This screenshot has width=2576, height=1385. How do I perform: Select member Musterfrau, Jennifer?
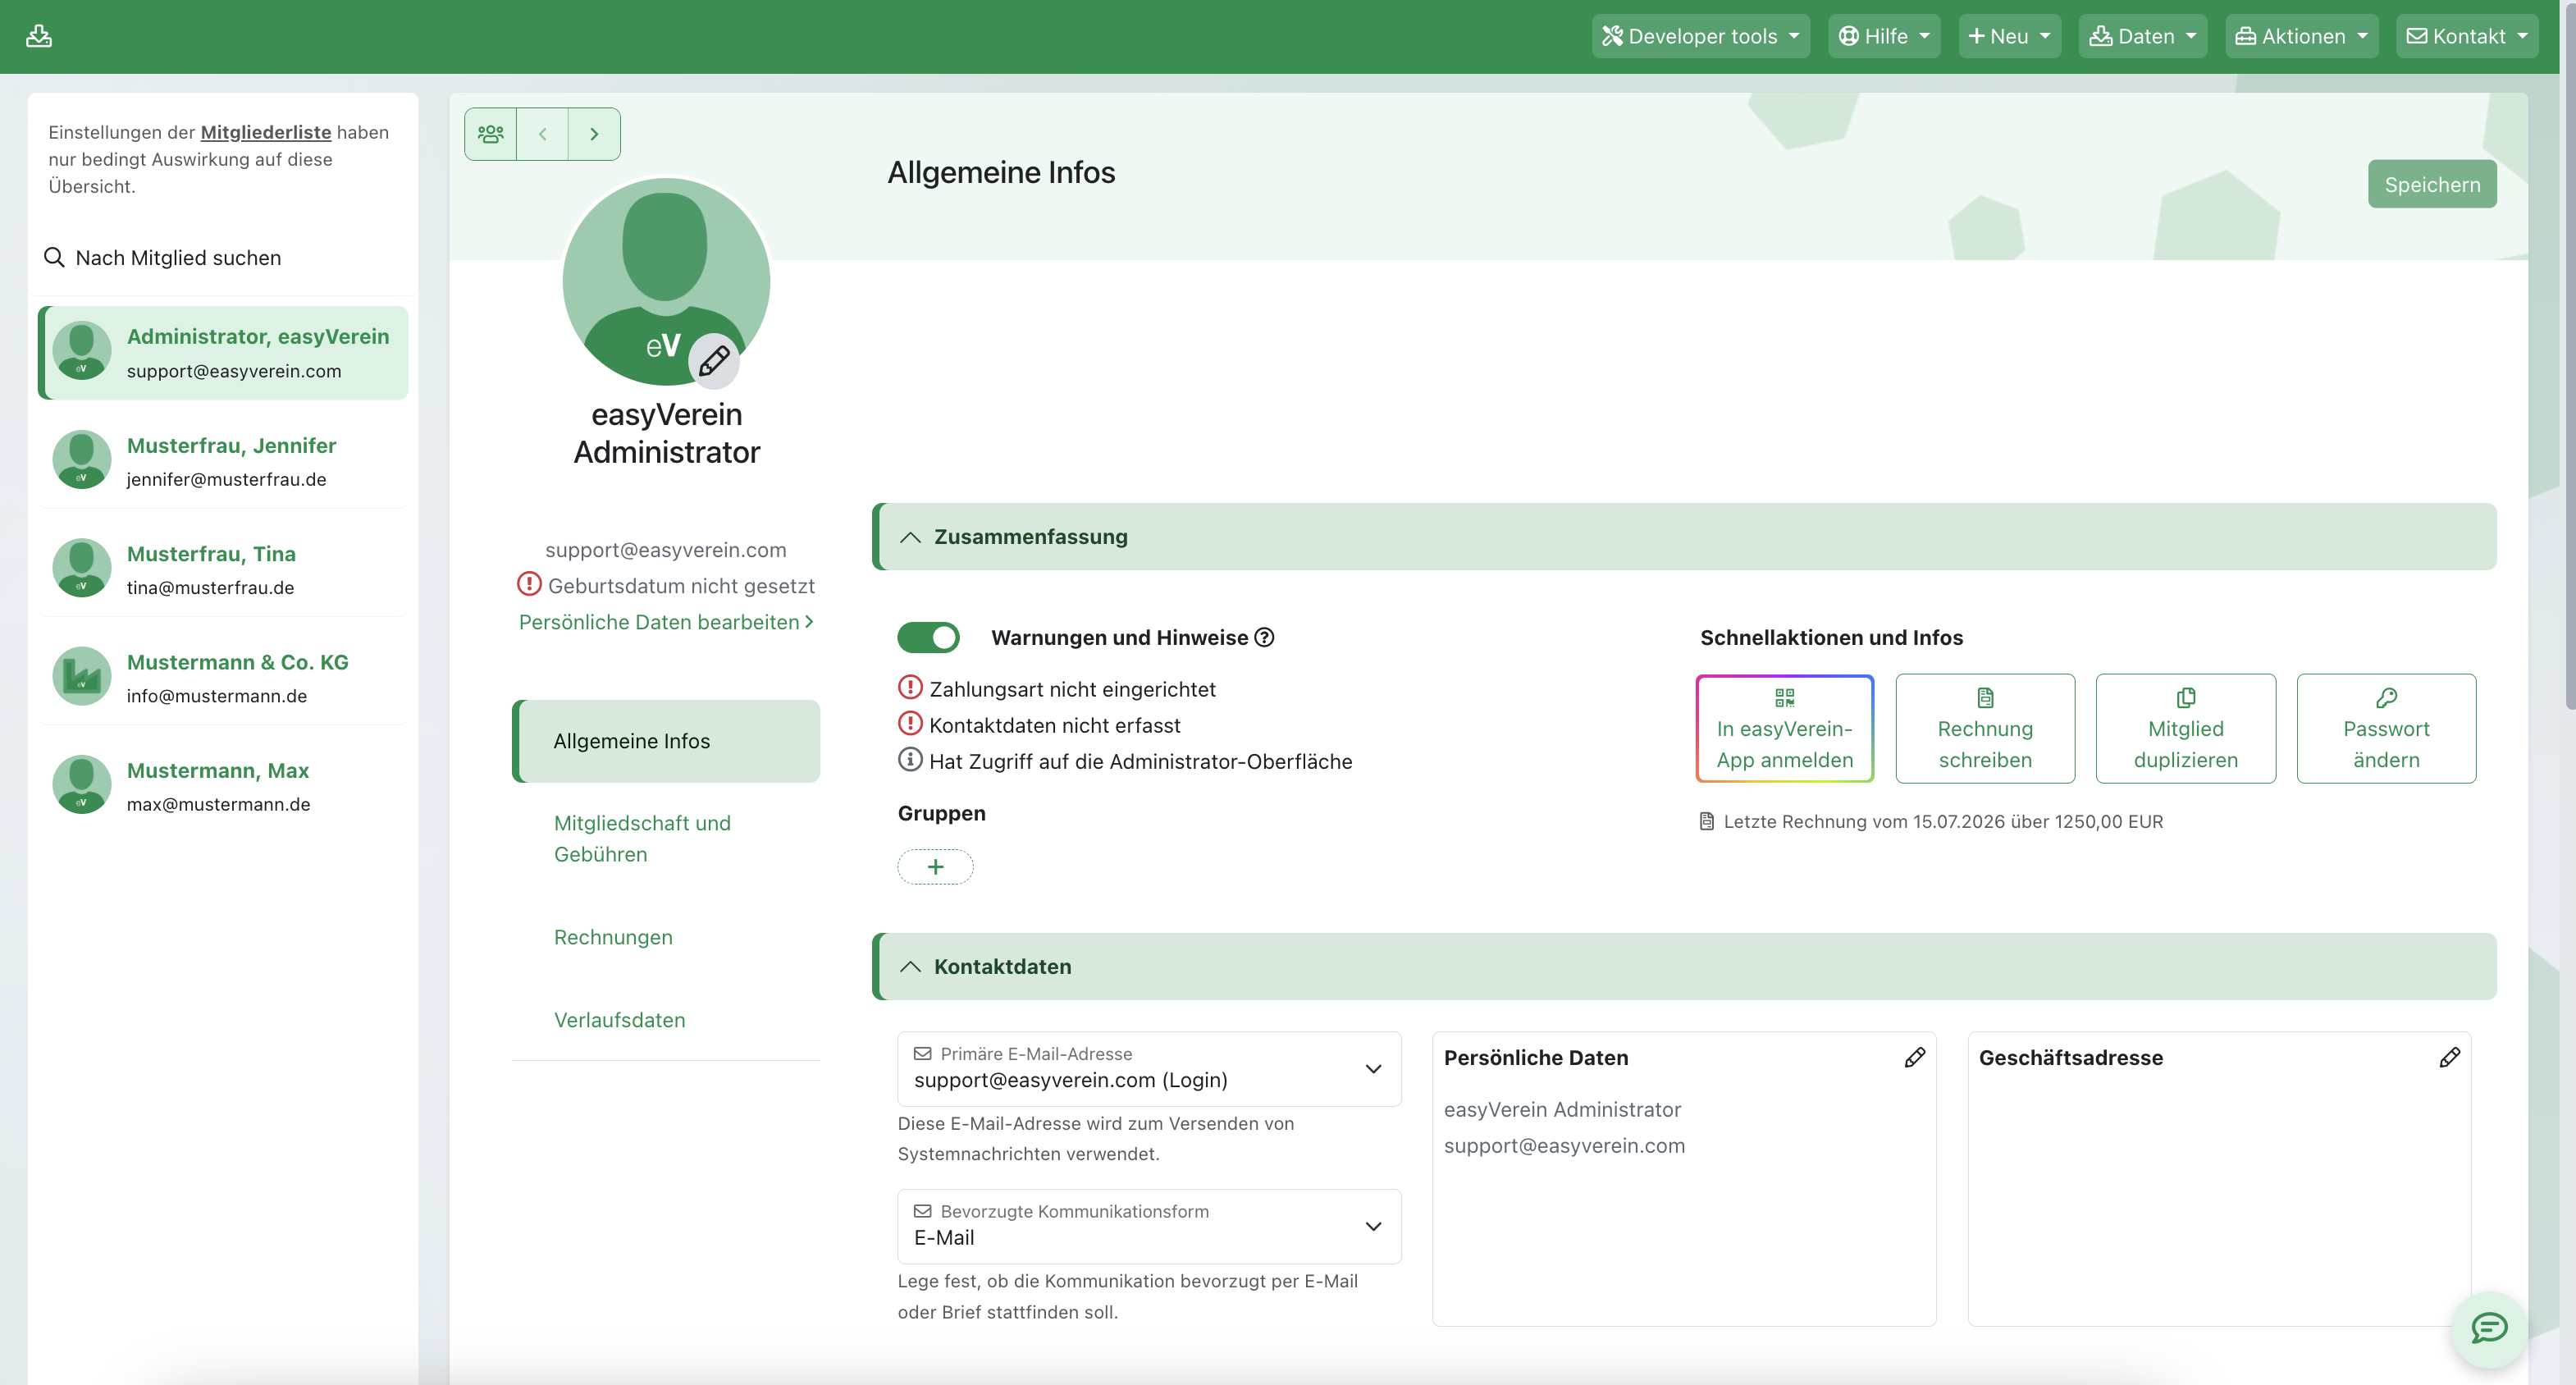tap(223, 460)
